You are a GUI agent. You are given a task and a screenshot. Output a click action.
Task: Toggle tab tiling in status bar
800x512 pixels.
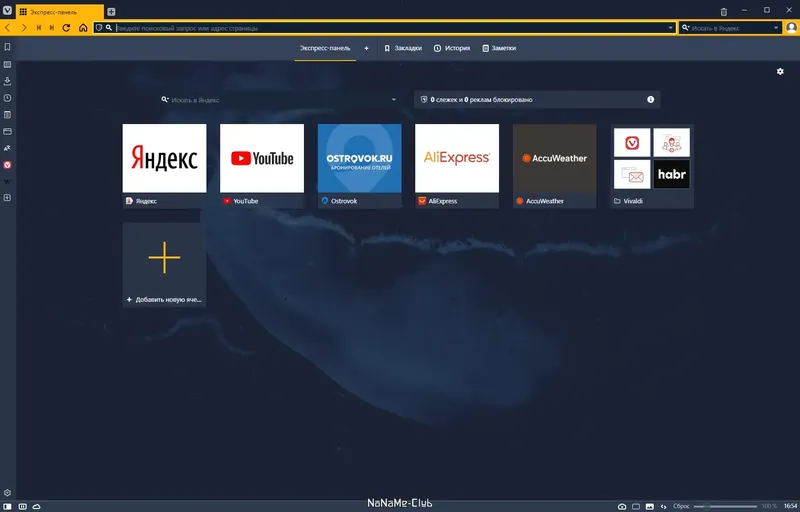[636, 506]
